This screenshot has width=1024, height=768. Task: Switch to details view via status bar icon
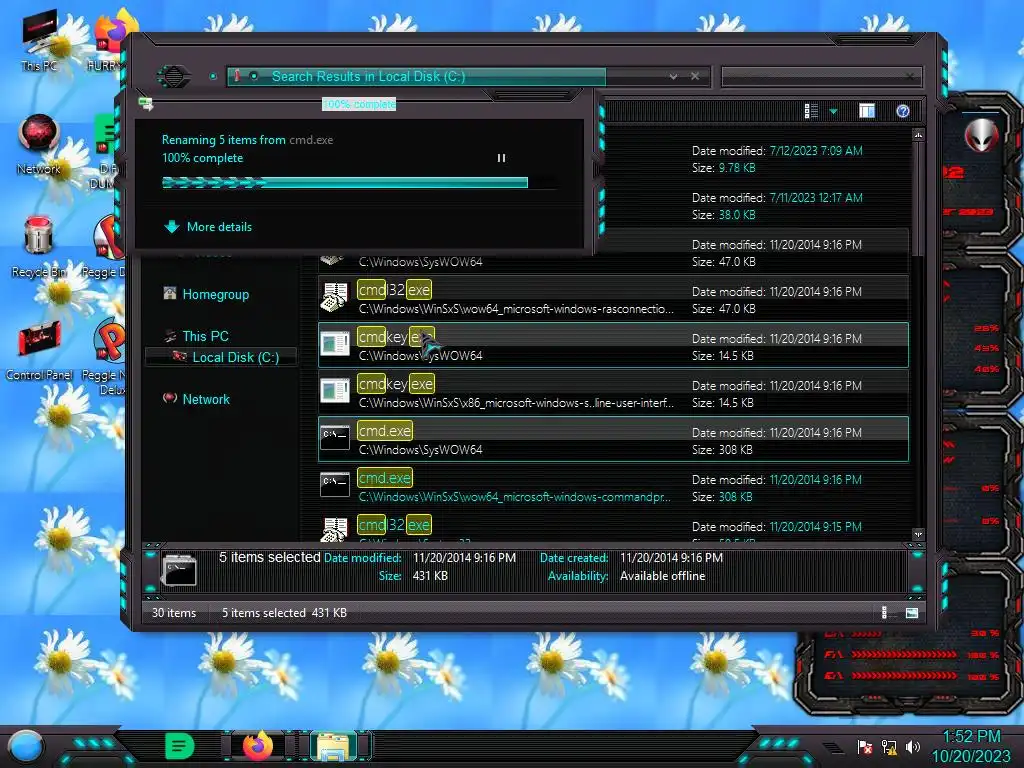(x=887, y=613)
